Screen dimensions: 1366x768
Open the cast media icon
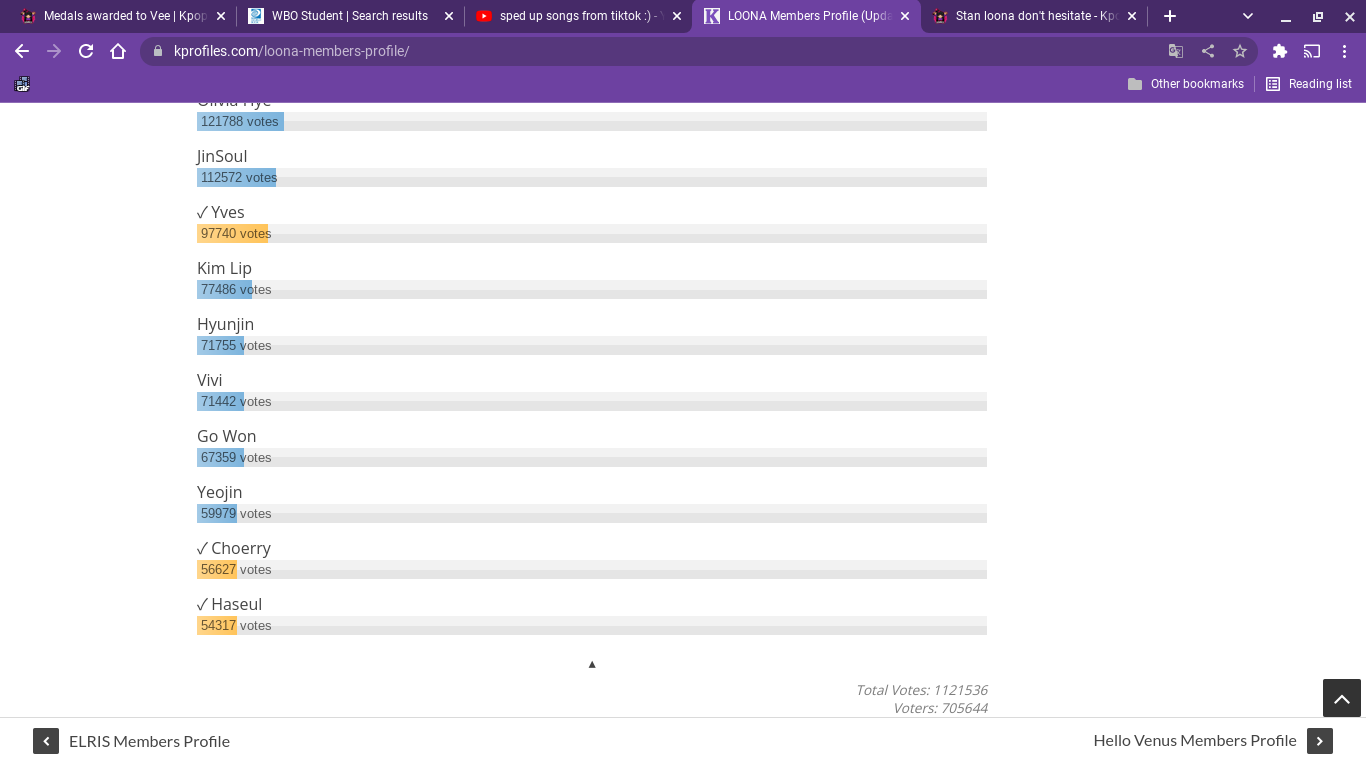click(x=1312, y=51)
